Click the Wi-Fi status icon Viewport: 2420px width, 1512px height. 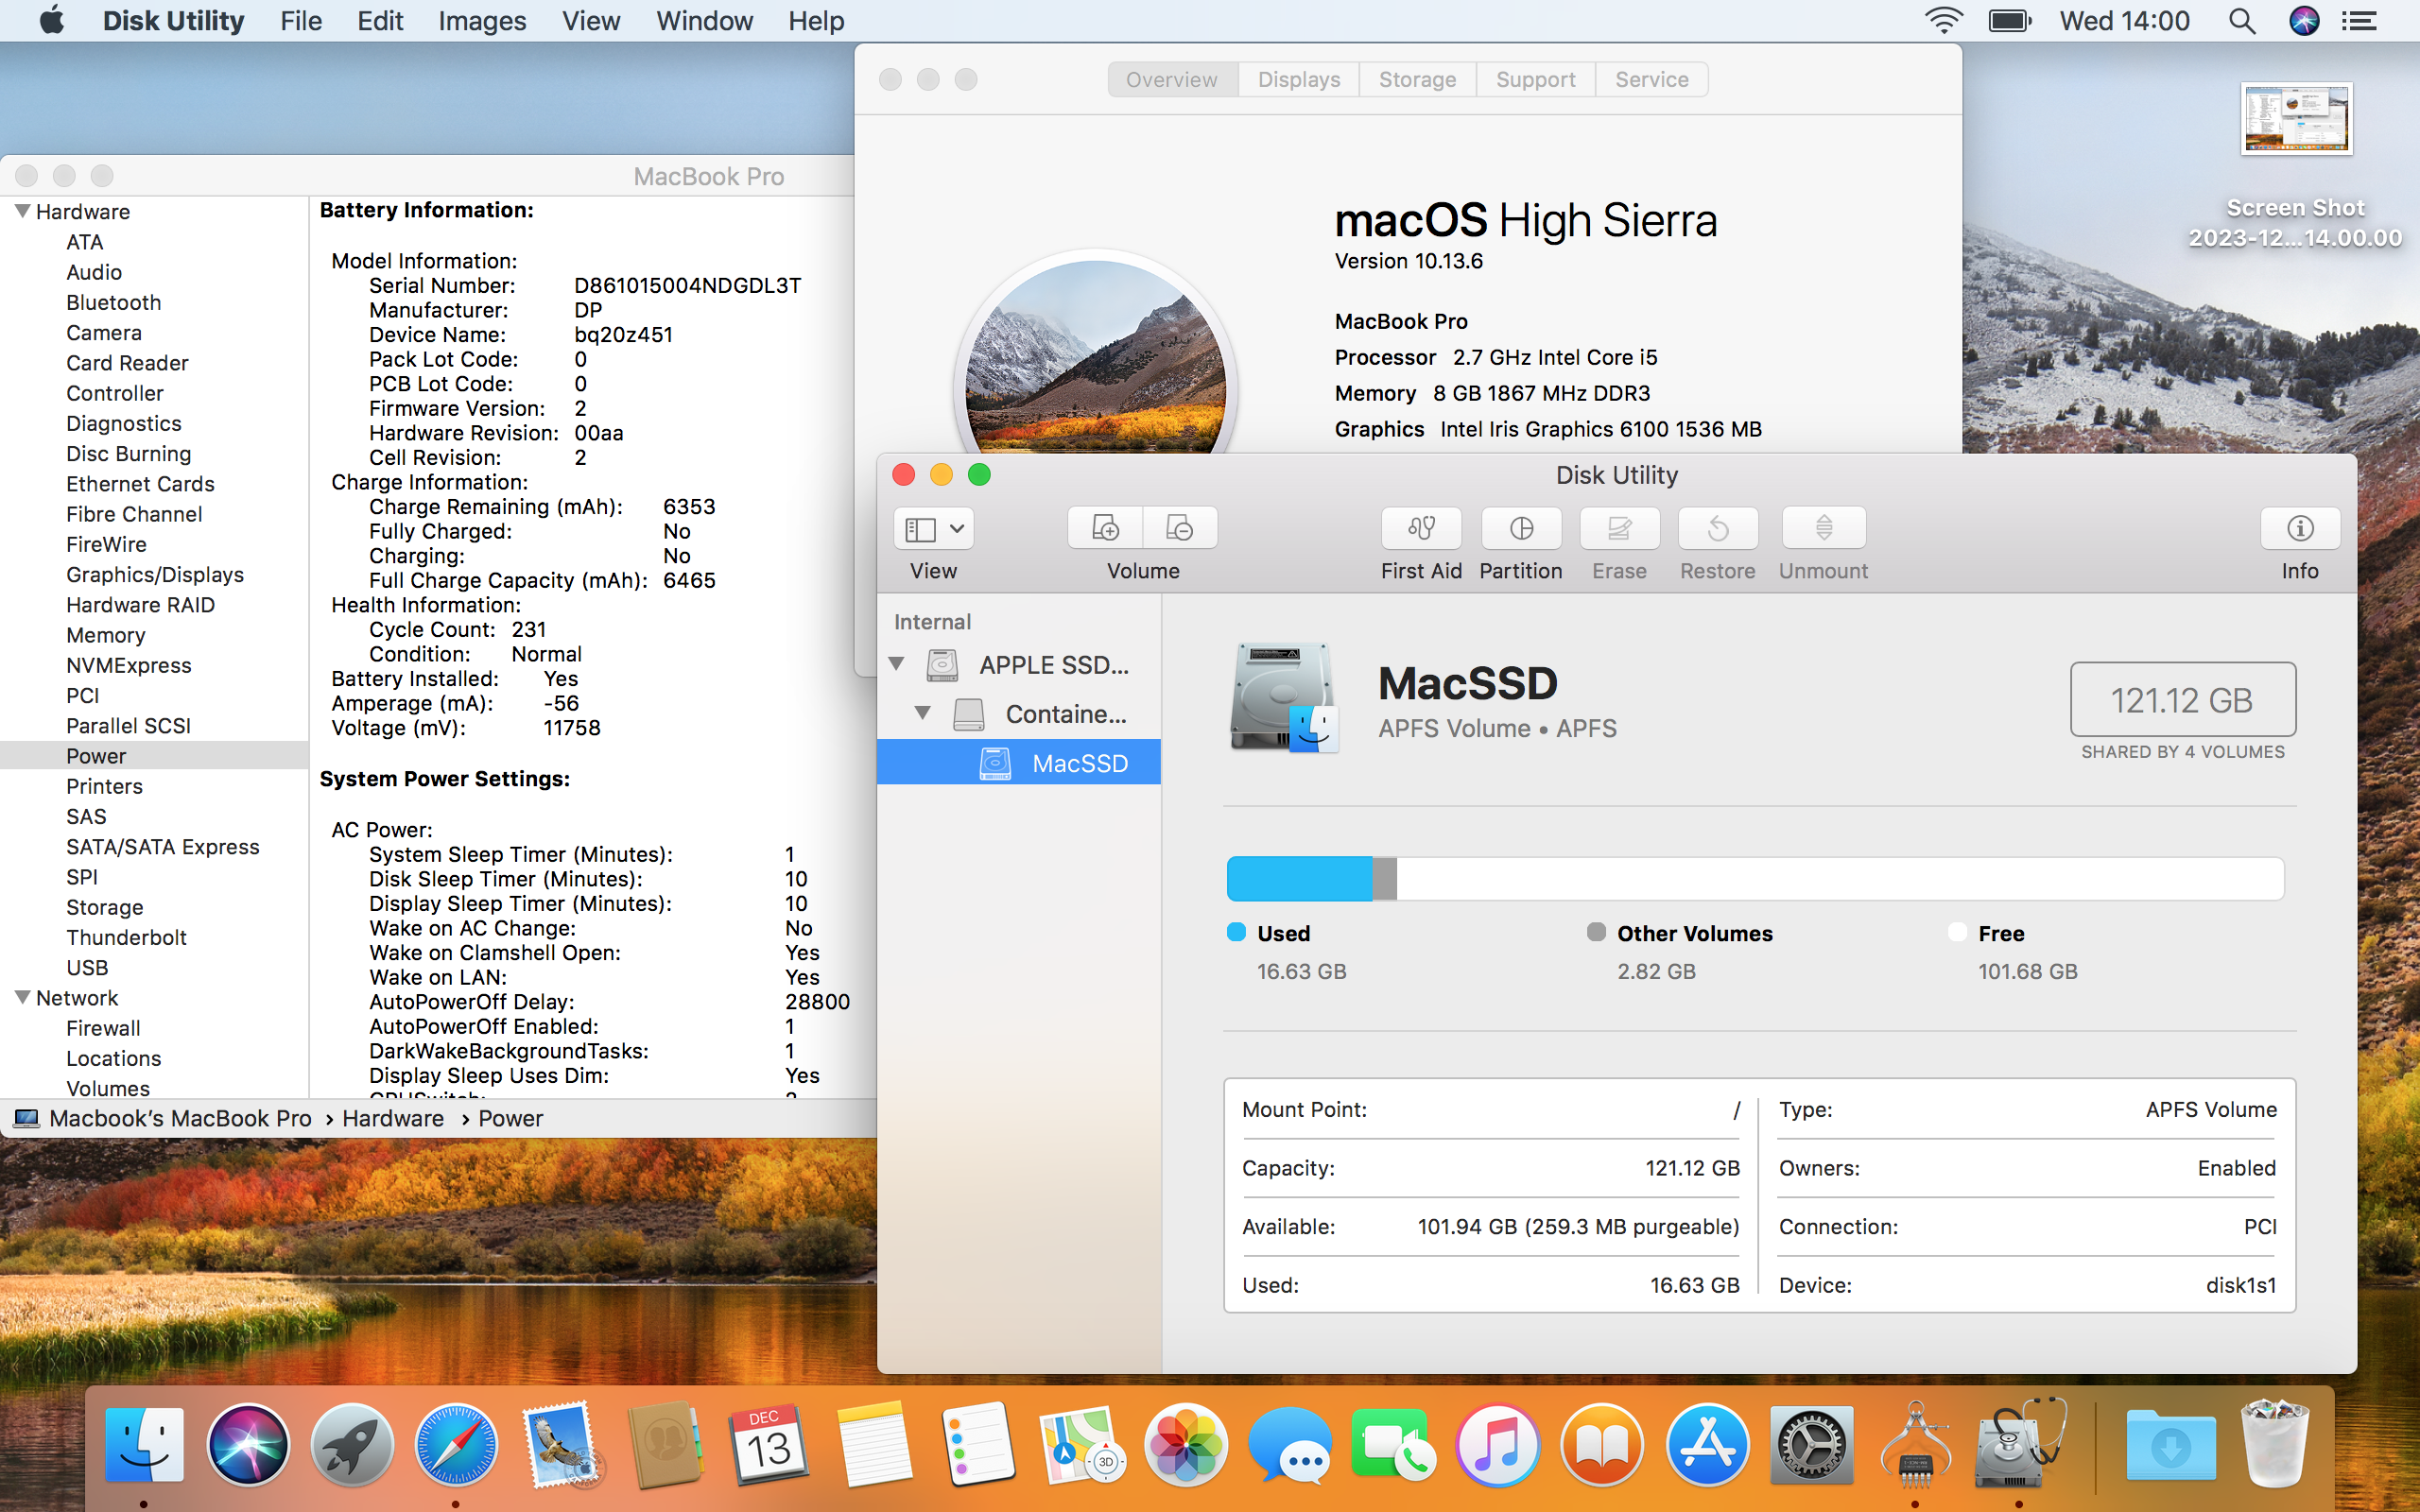tap(1943, 21)
